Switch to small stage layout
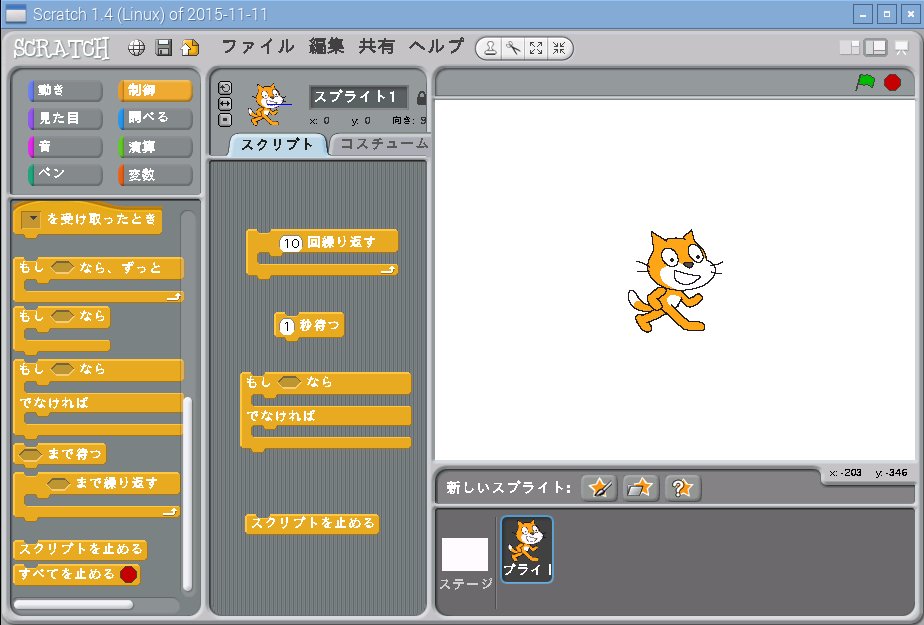924x625 pixels. point(849,48)
